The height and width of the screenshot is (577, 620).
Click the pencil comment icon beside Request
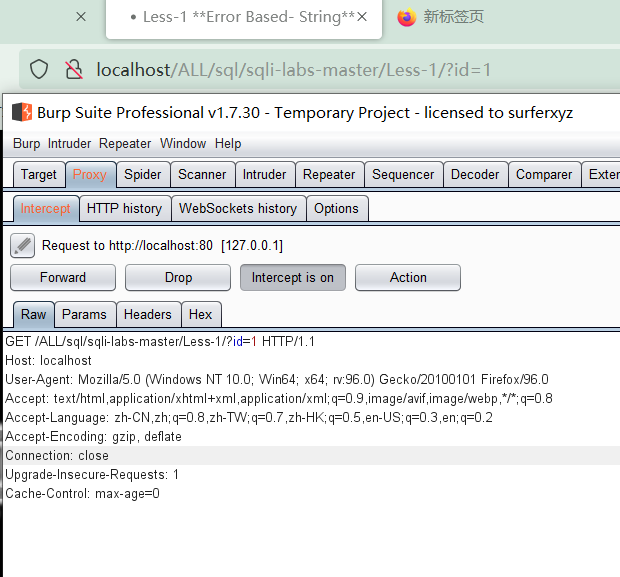coord(23,246)
